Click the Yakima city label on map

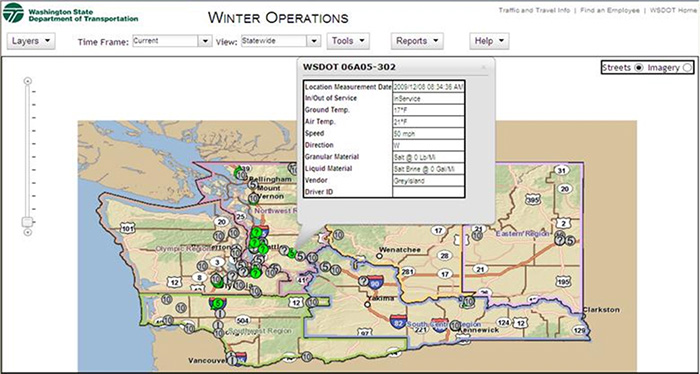click(381, 299)
